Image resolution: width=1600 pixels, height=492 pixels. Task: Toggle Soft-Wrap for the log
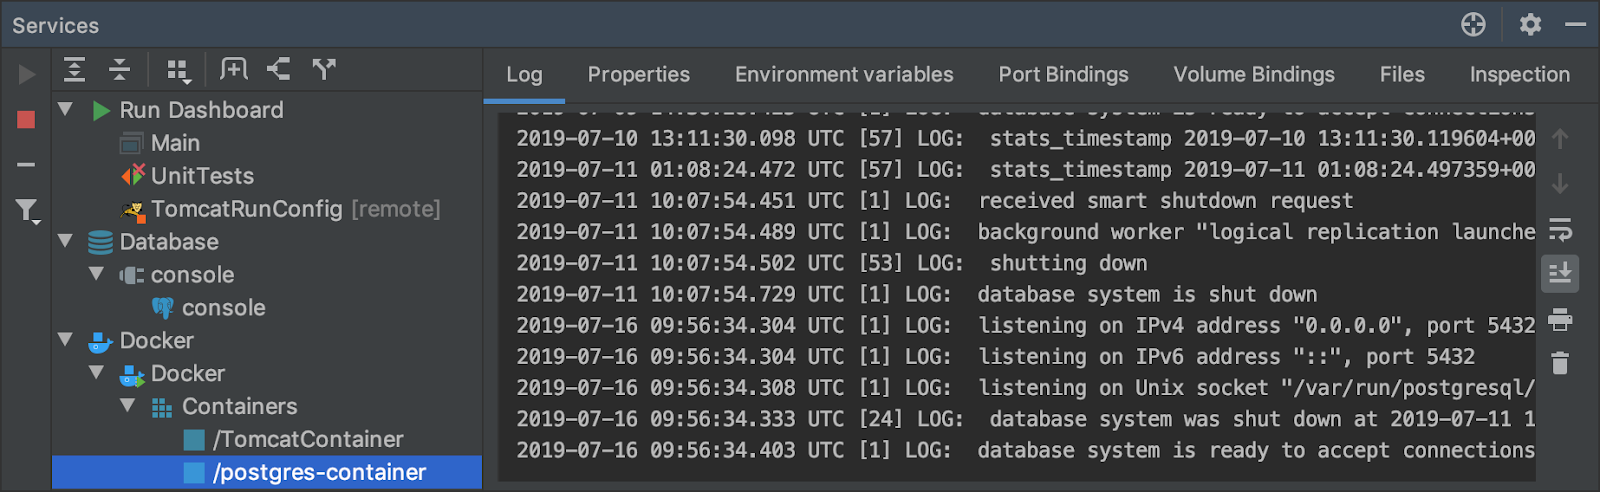coord(1560,230)
